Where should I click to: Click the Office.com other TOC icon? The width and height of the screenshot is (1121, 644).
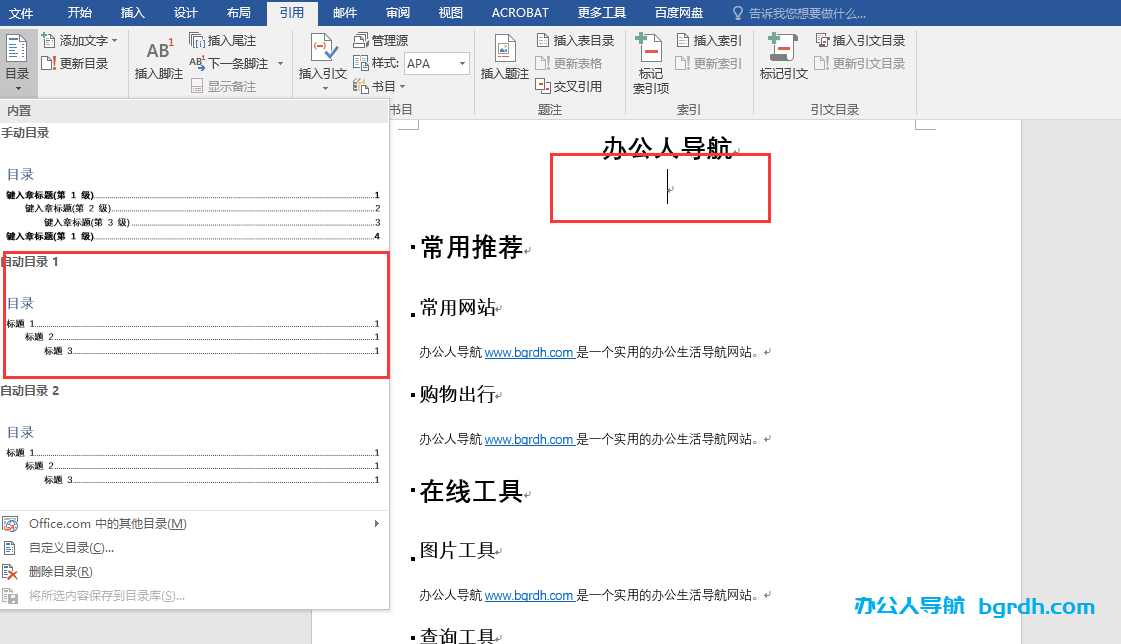(10, 524)
